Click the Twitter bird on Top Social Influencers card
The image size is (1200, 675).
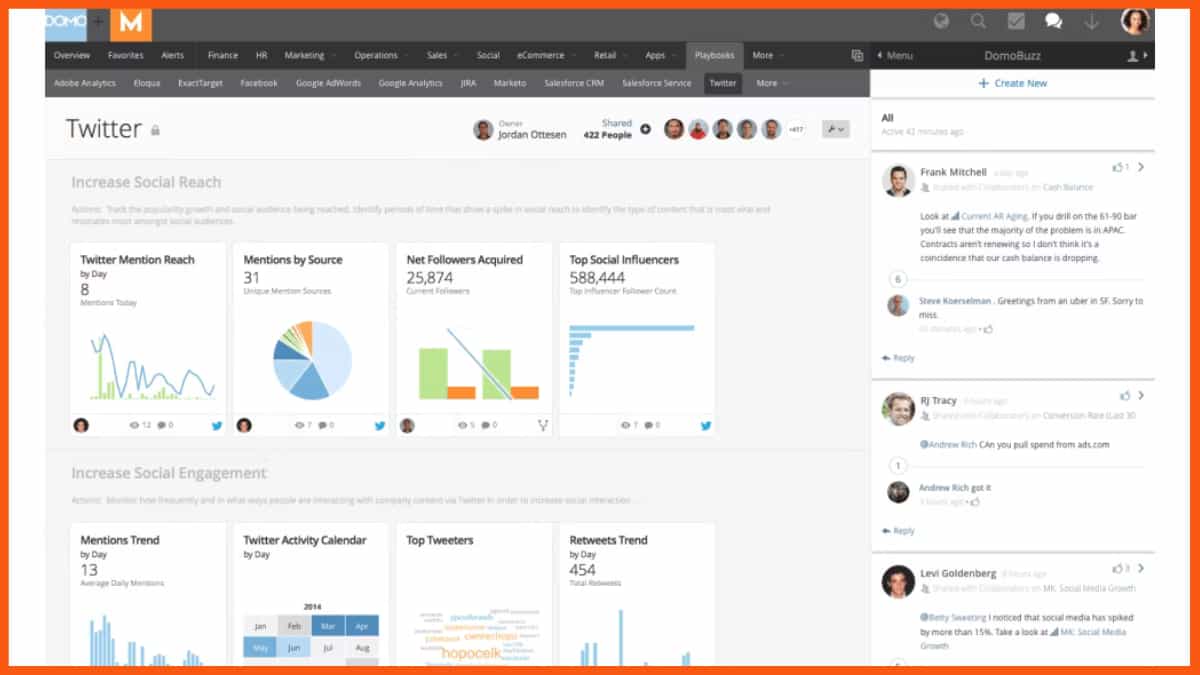(706, 425)
